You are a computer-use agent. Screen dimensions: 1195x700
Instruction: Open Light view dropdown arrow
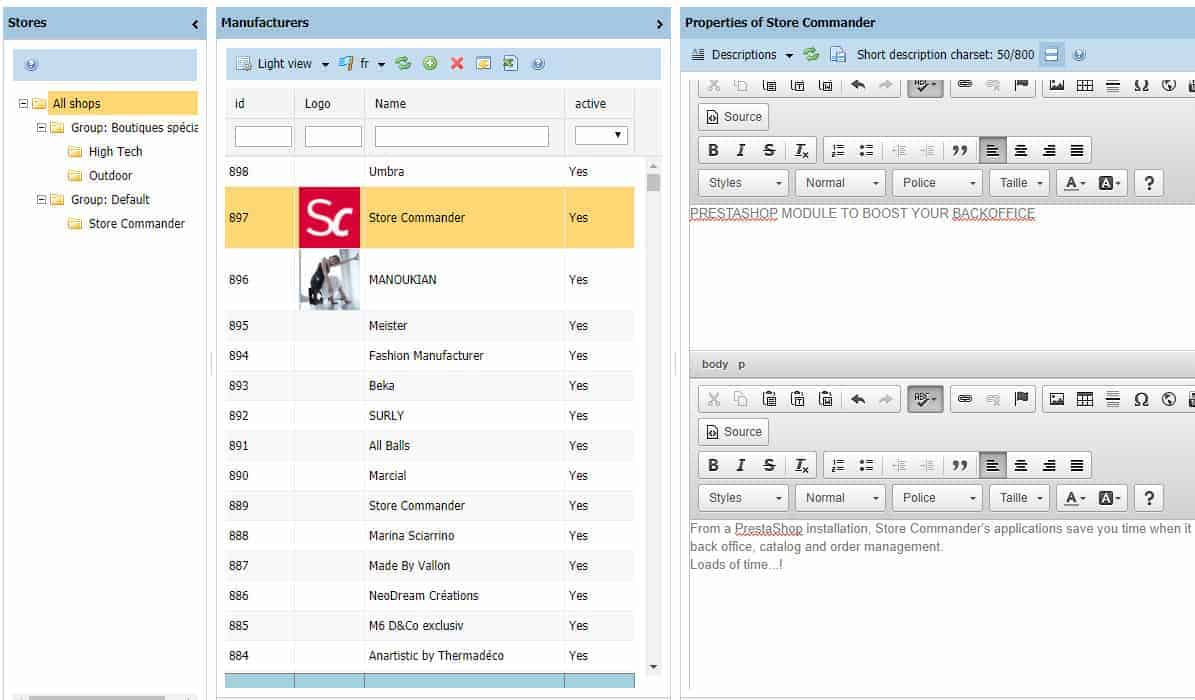click(325, 64)
